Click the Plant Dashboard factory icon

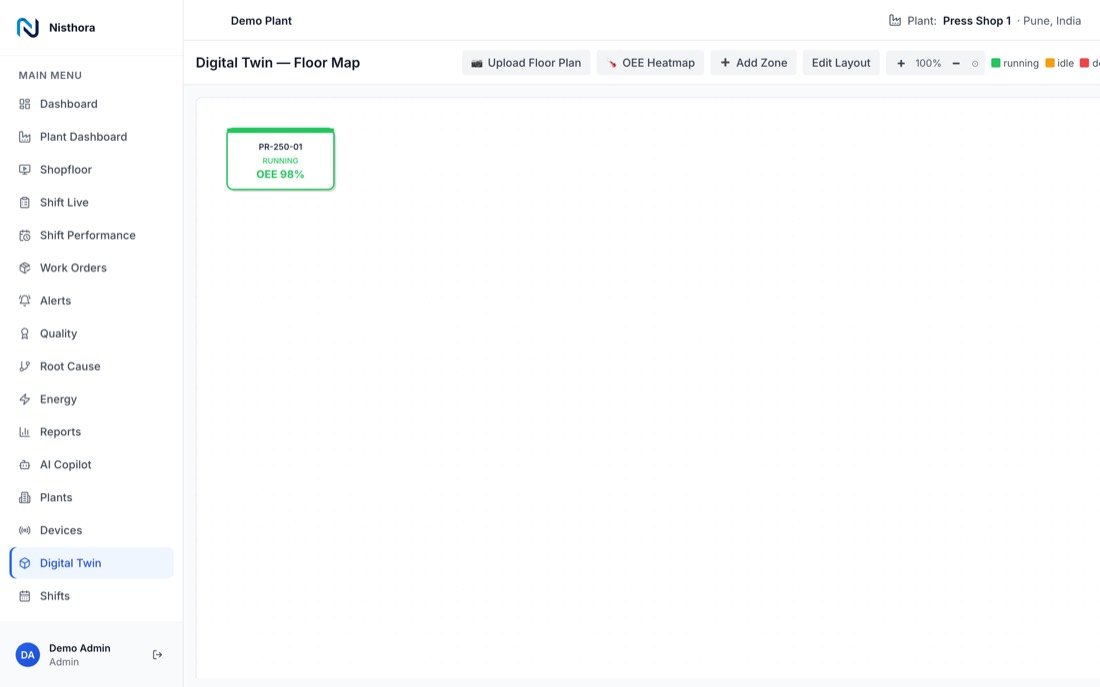point(25,137)
